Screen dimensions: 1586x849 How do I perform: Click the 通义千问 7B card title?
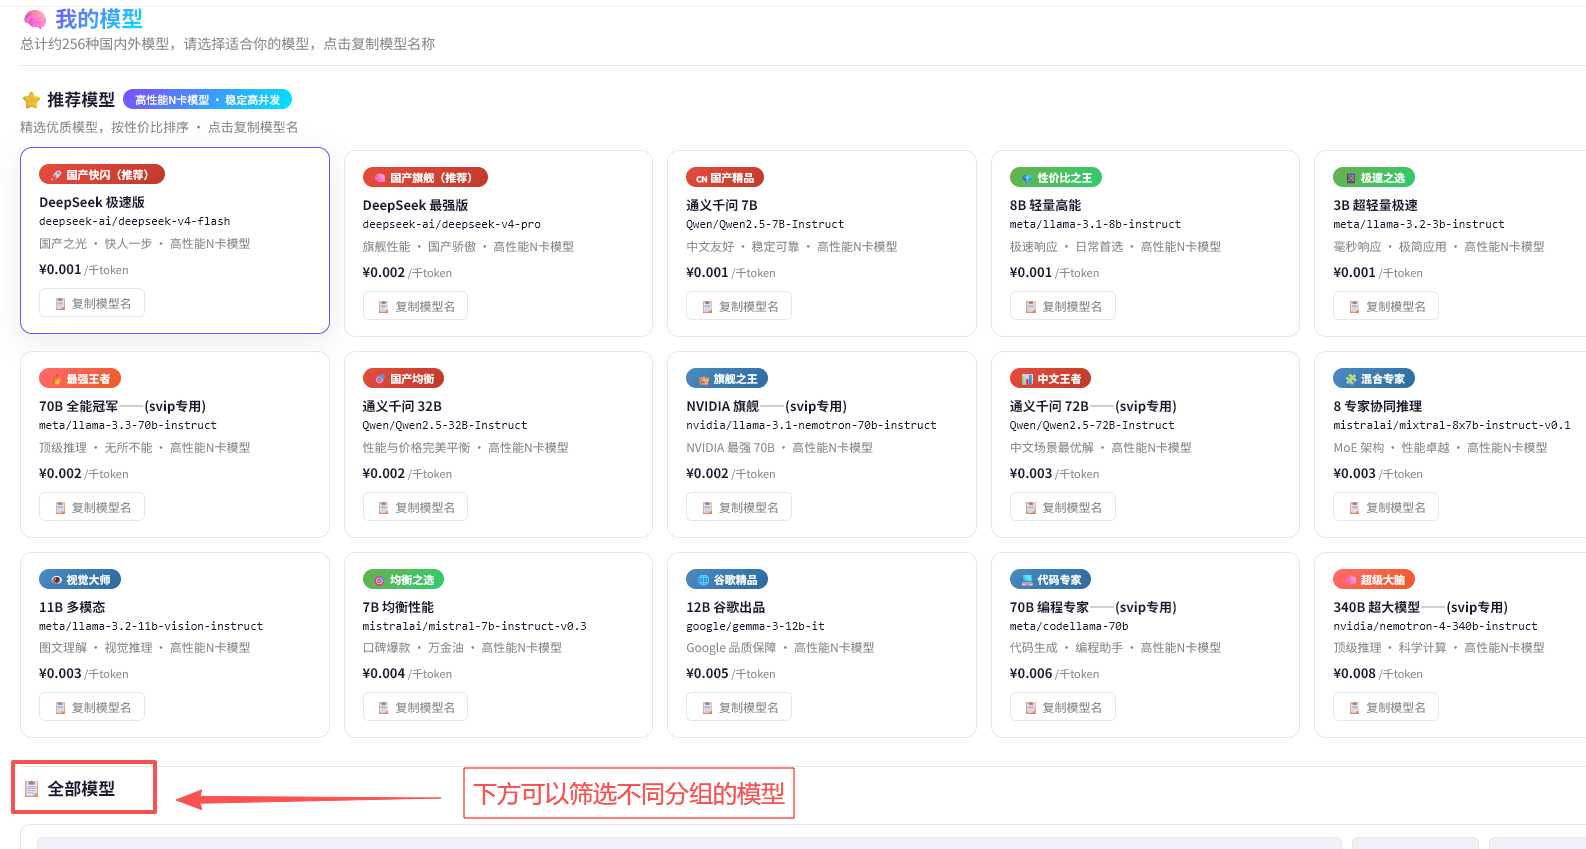(722, 206)
